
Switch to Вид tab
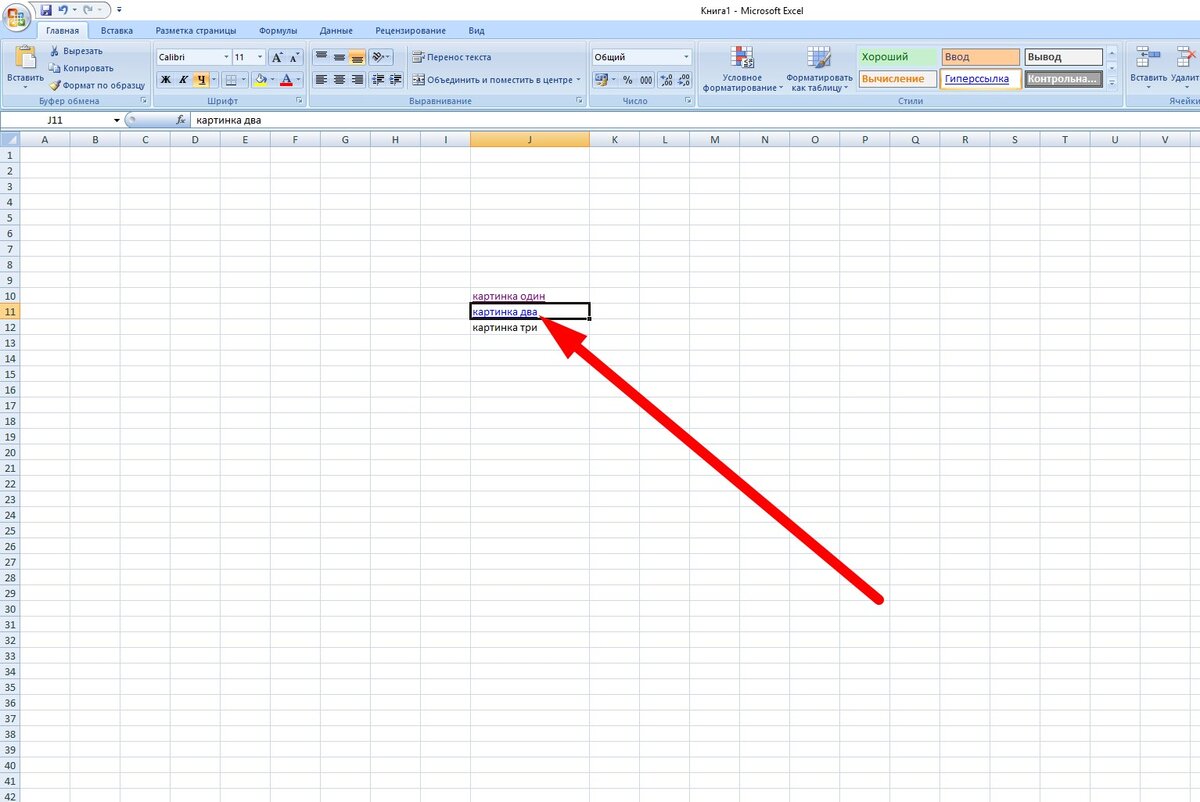[477, 31]
